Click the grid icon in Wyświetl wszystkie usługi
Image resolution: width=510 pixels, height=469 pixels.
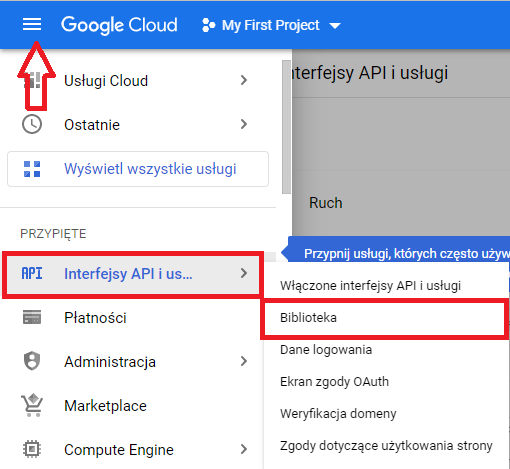[x=32, y=169]
